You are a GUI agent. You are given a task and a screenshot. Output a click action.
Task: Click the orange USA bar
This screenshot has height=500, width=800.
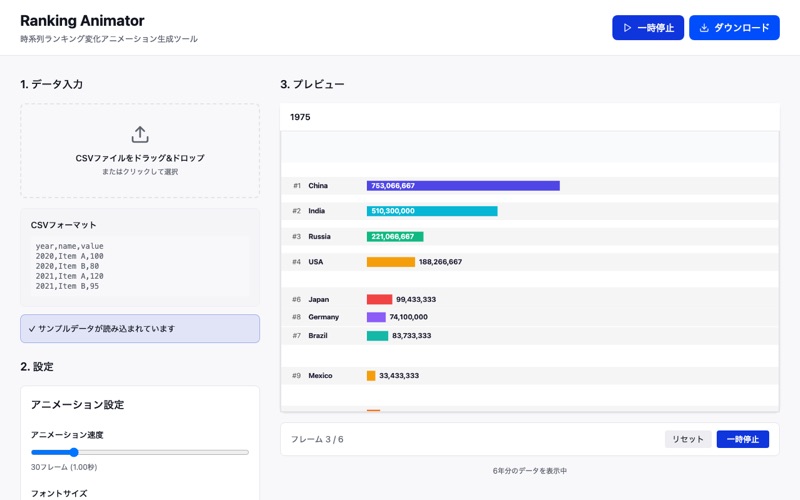[391, 262]
